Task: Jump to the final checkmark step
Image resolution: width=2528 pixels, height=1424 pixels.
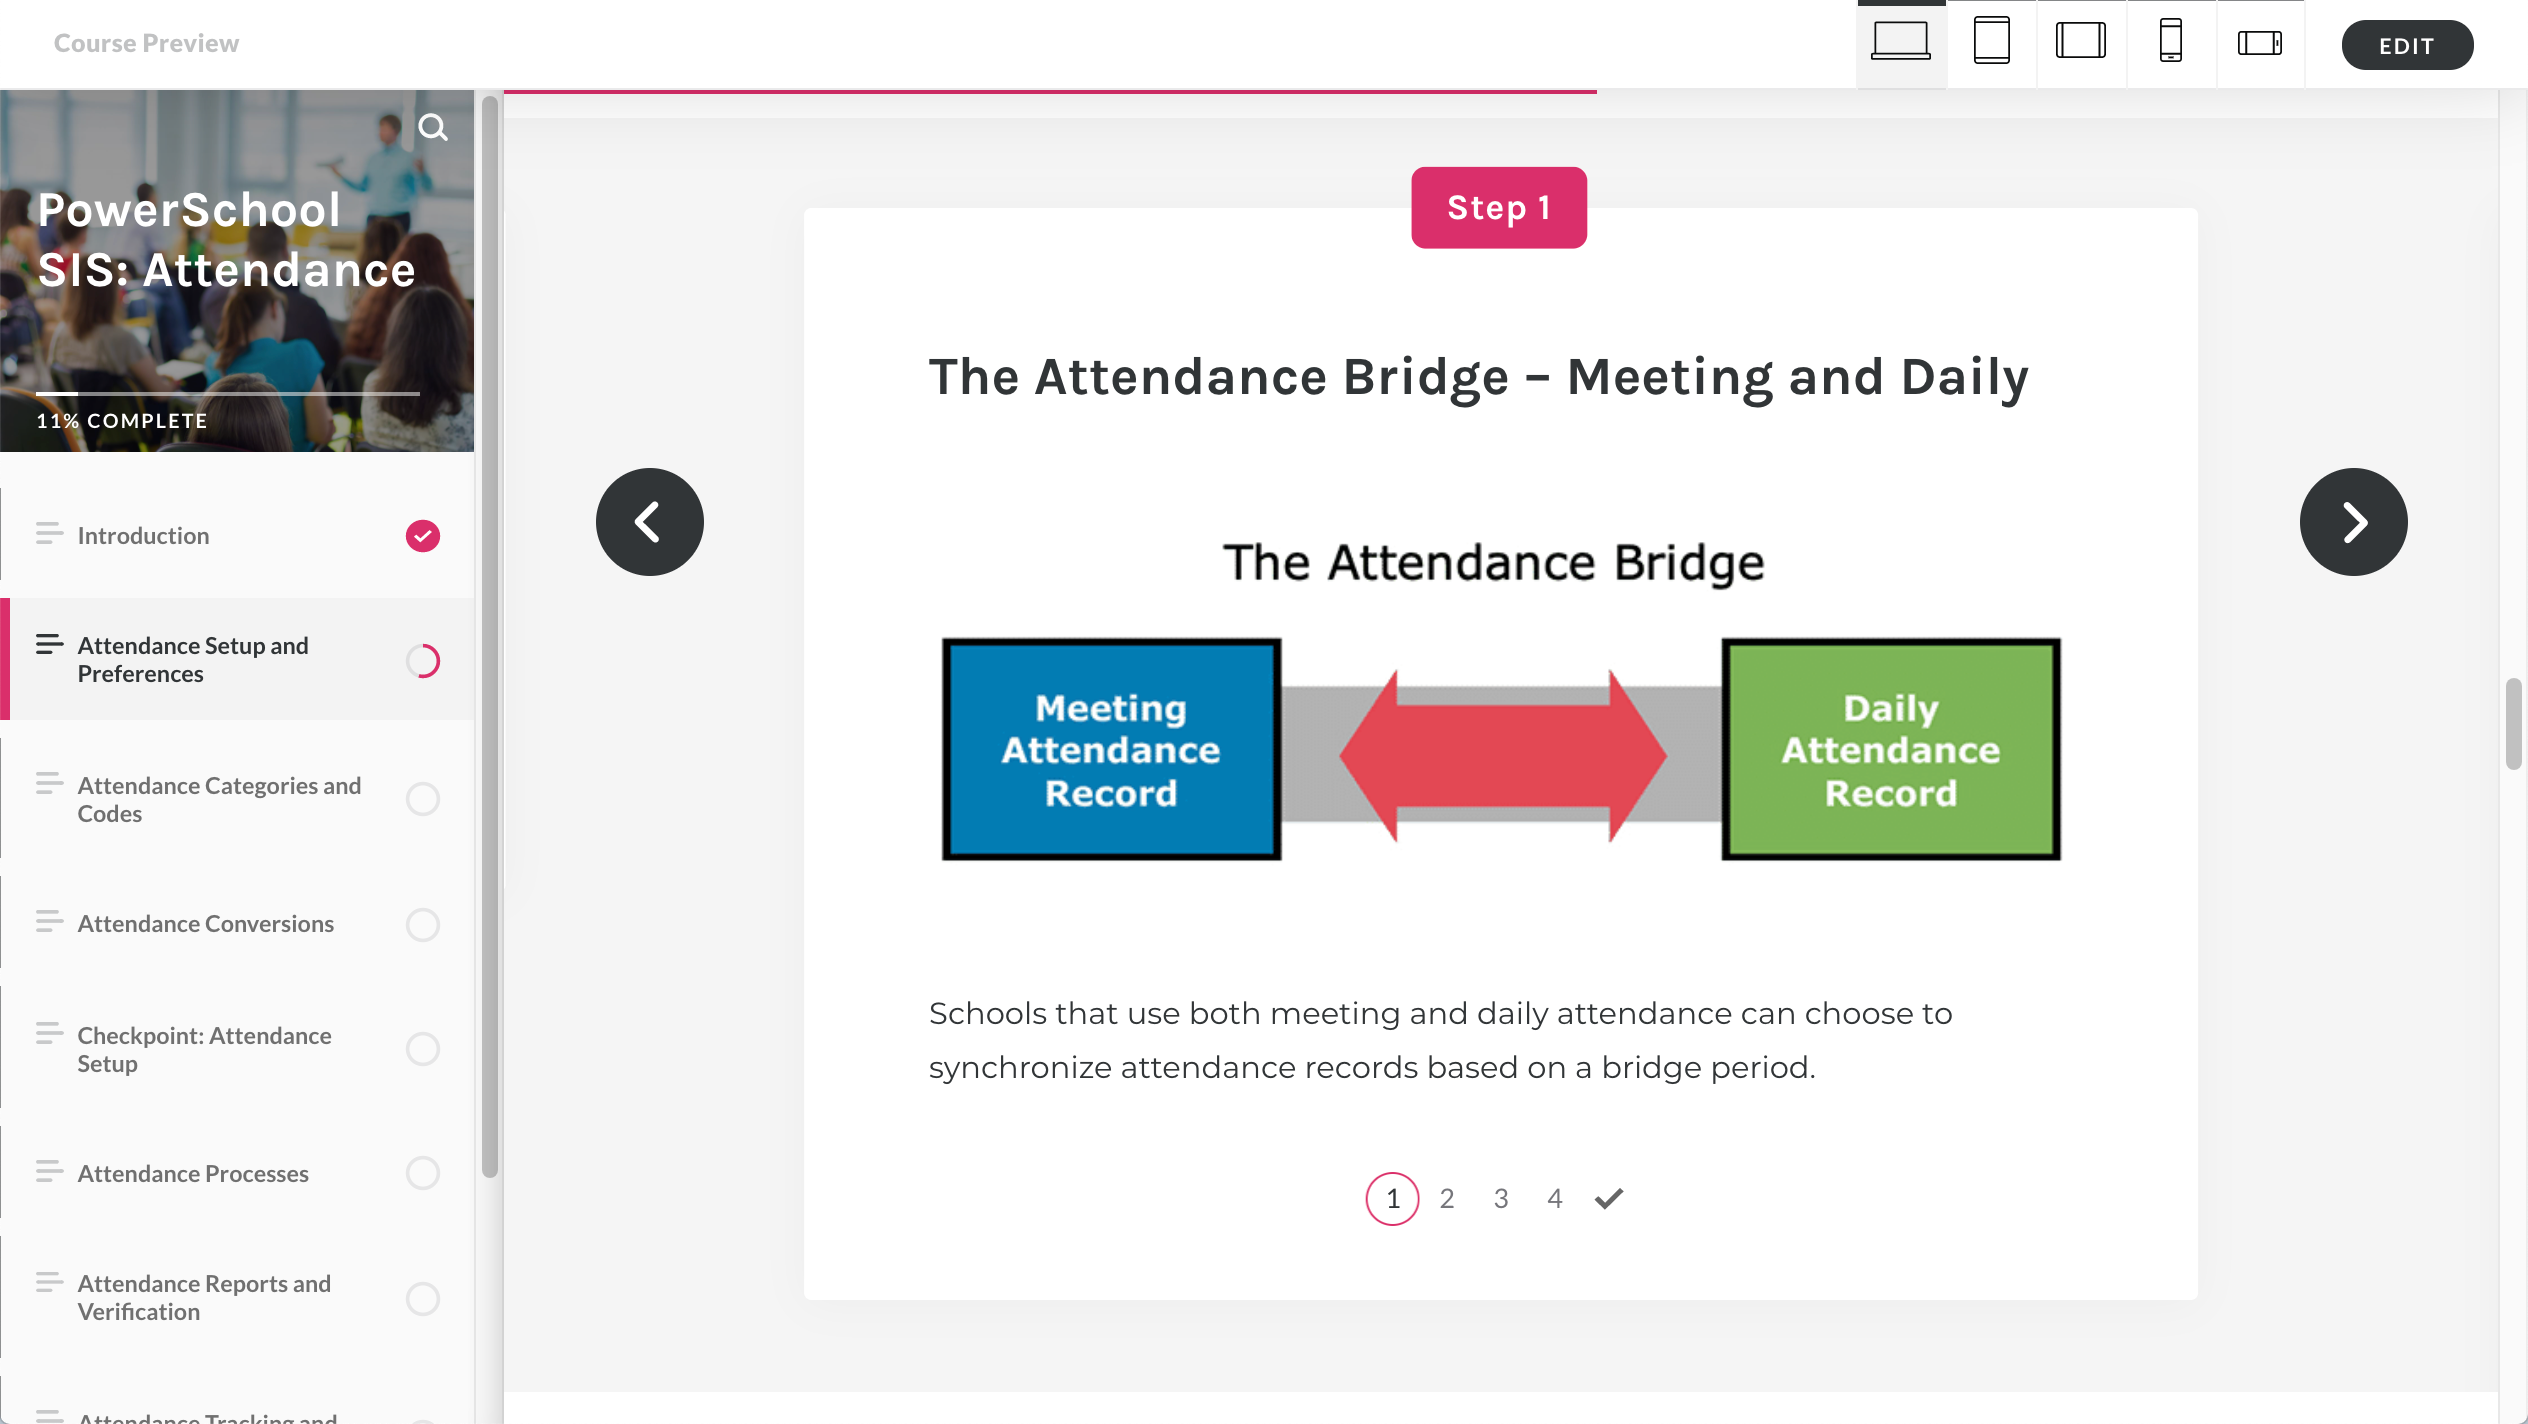Action: (1609, 1198)
